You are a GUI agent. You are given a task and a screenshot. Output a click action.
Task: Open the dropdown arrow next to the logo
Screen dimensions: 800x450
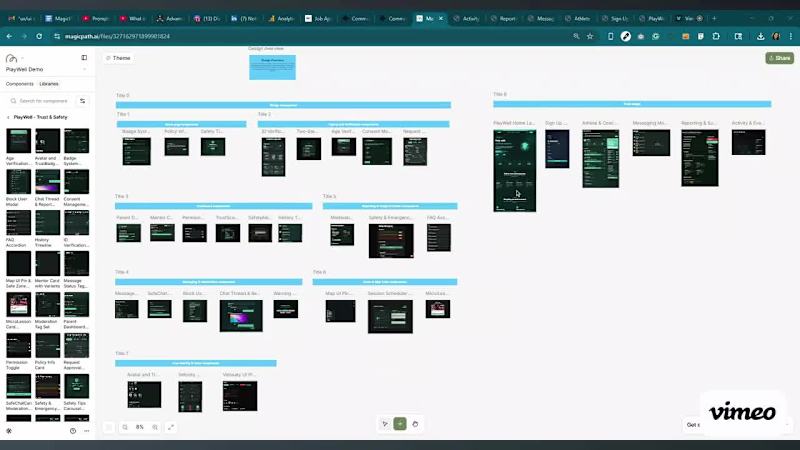click(x=22, y=58)
